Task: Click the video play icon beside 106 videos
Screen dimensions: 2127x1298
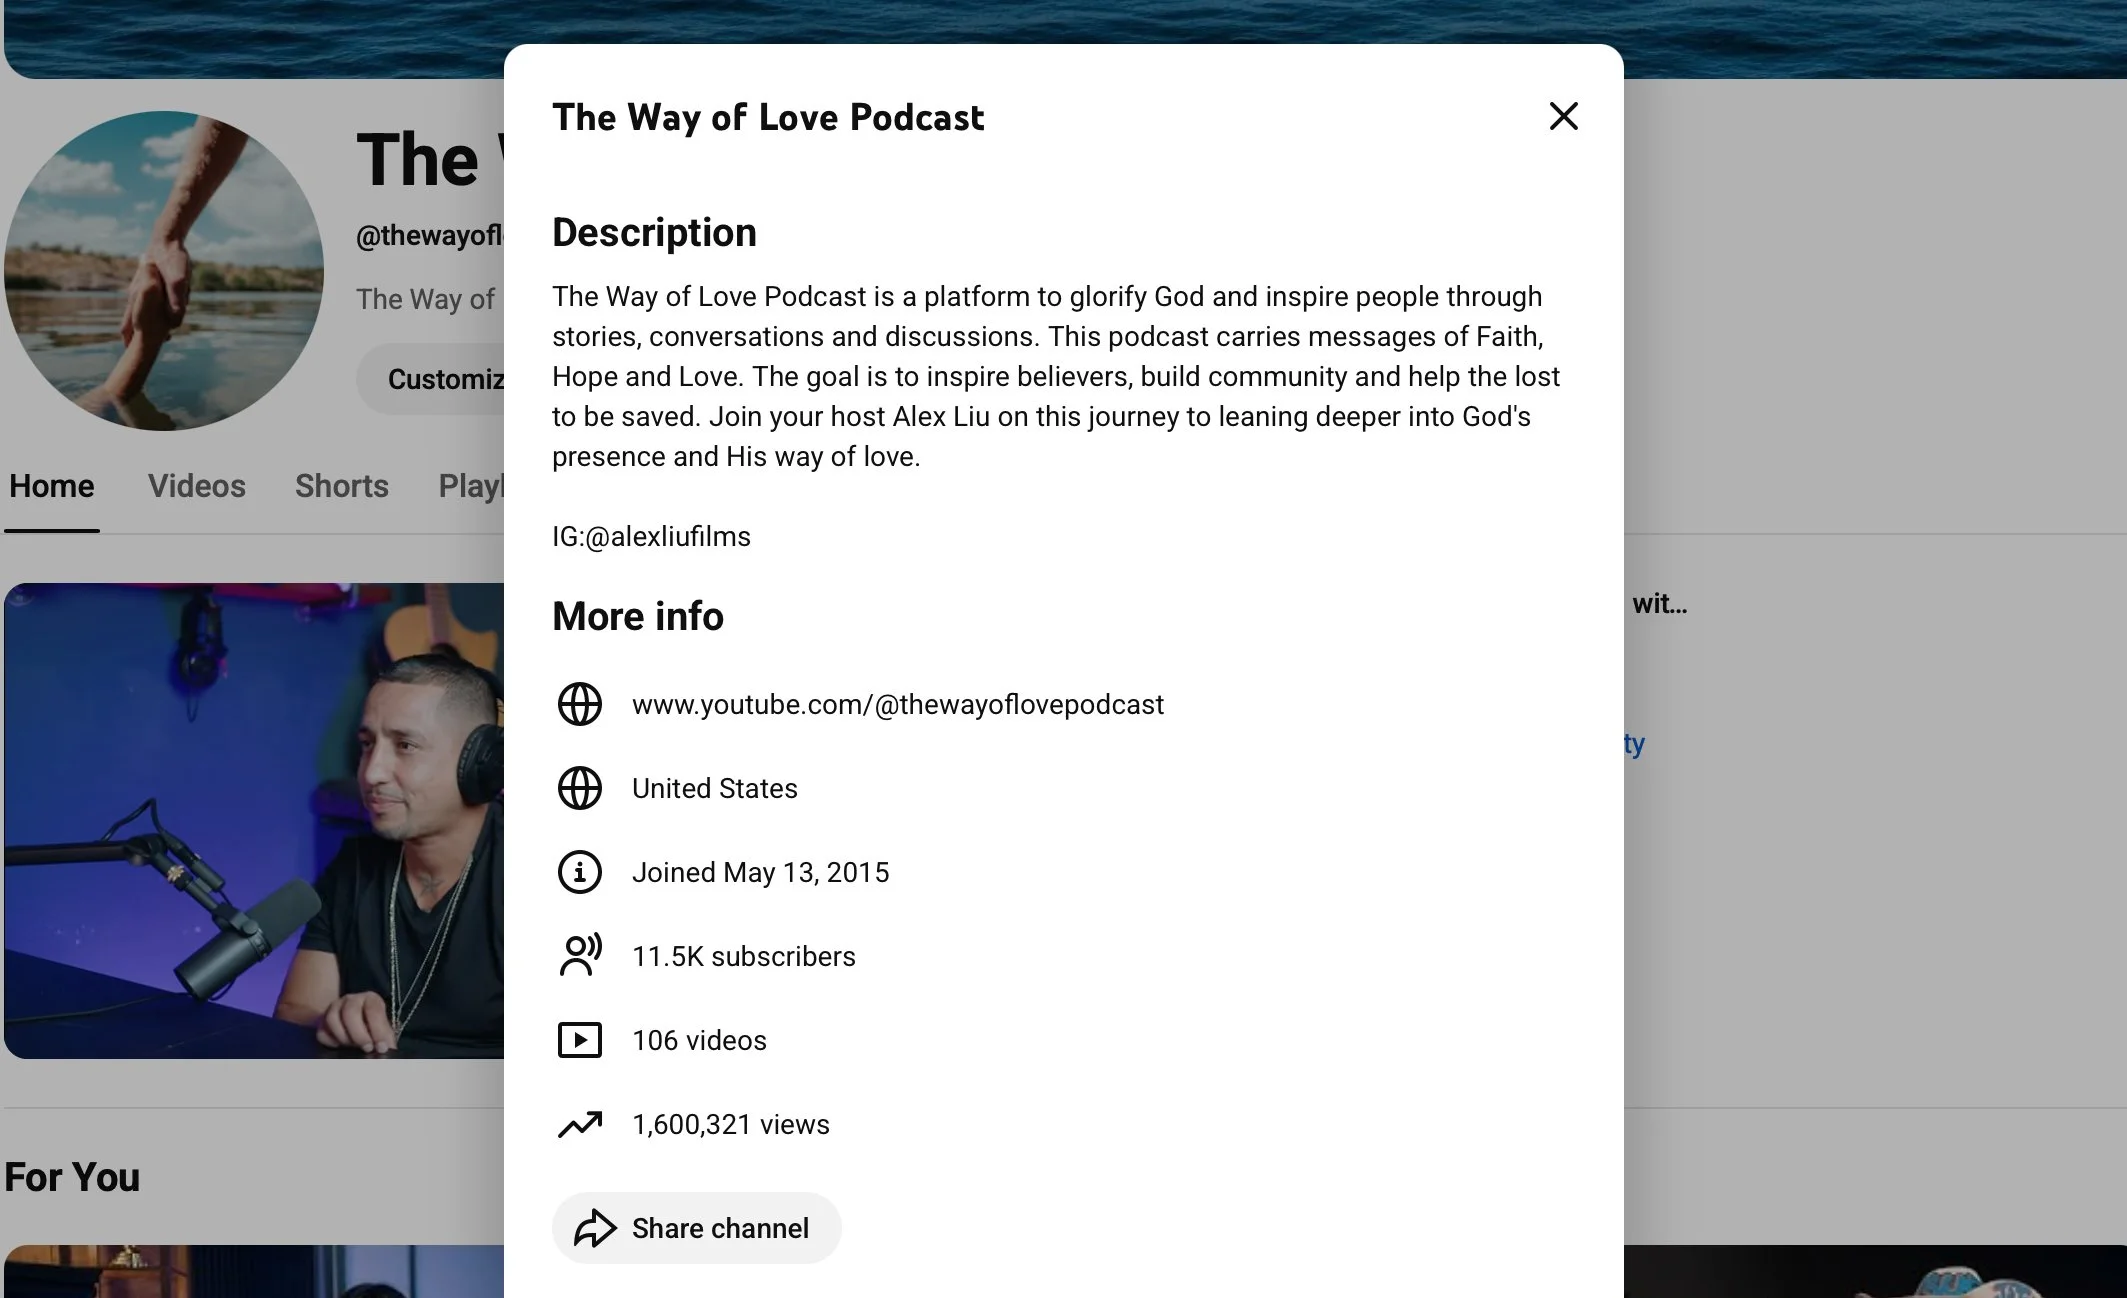Action: click(579, 1040)
